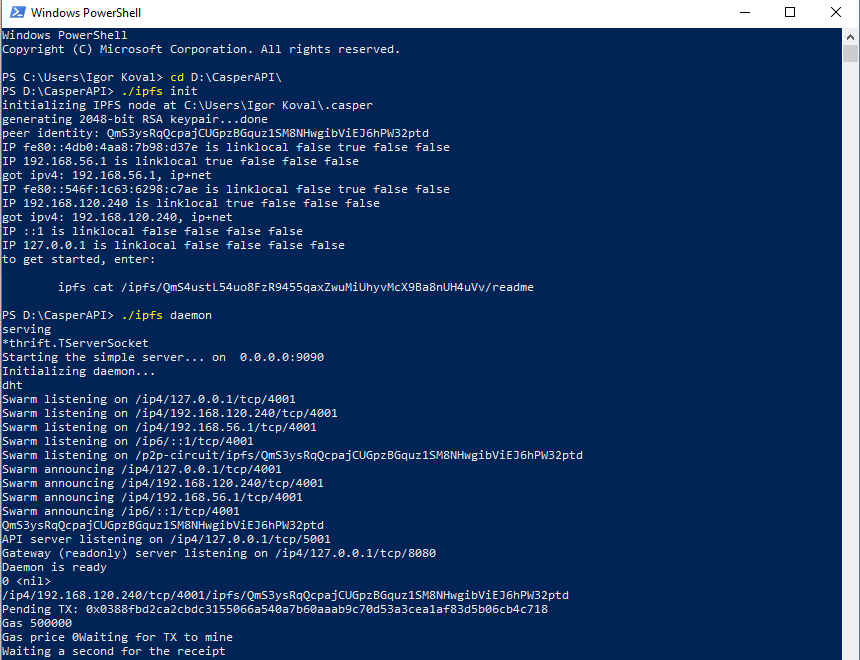Click the 'Daemon is ready' line
The image size is (860, 660).
(x=54, y=567)
